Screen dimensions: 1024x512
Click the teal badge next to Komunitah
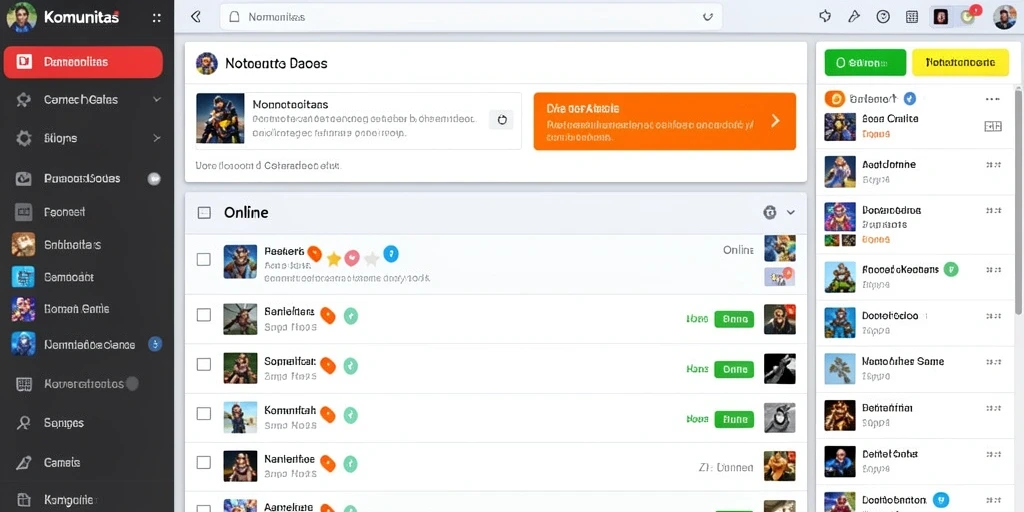click(x=351, y=415)
